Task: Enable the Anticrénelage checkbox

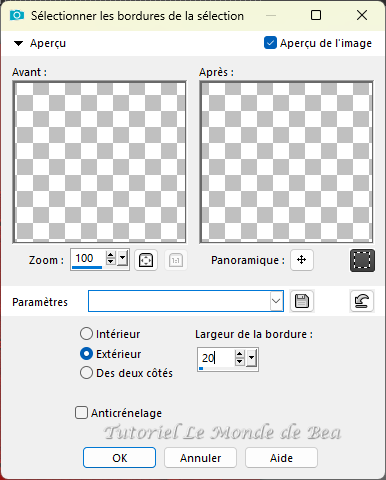Action: [x=81, y=412]
